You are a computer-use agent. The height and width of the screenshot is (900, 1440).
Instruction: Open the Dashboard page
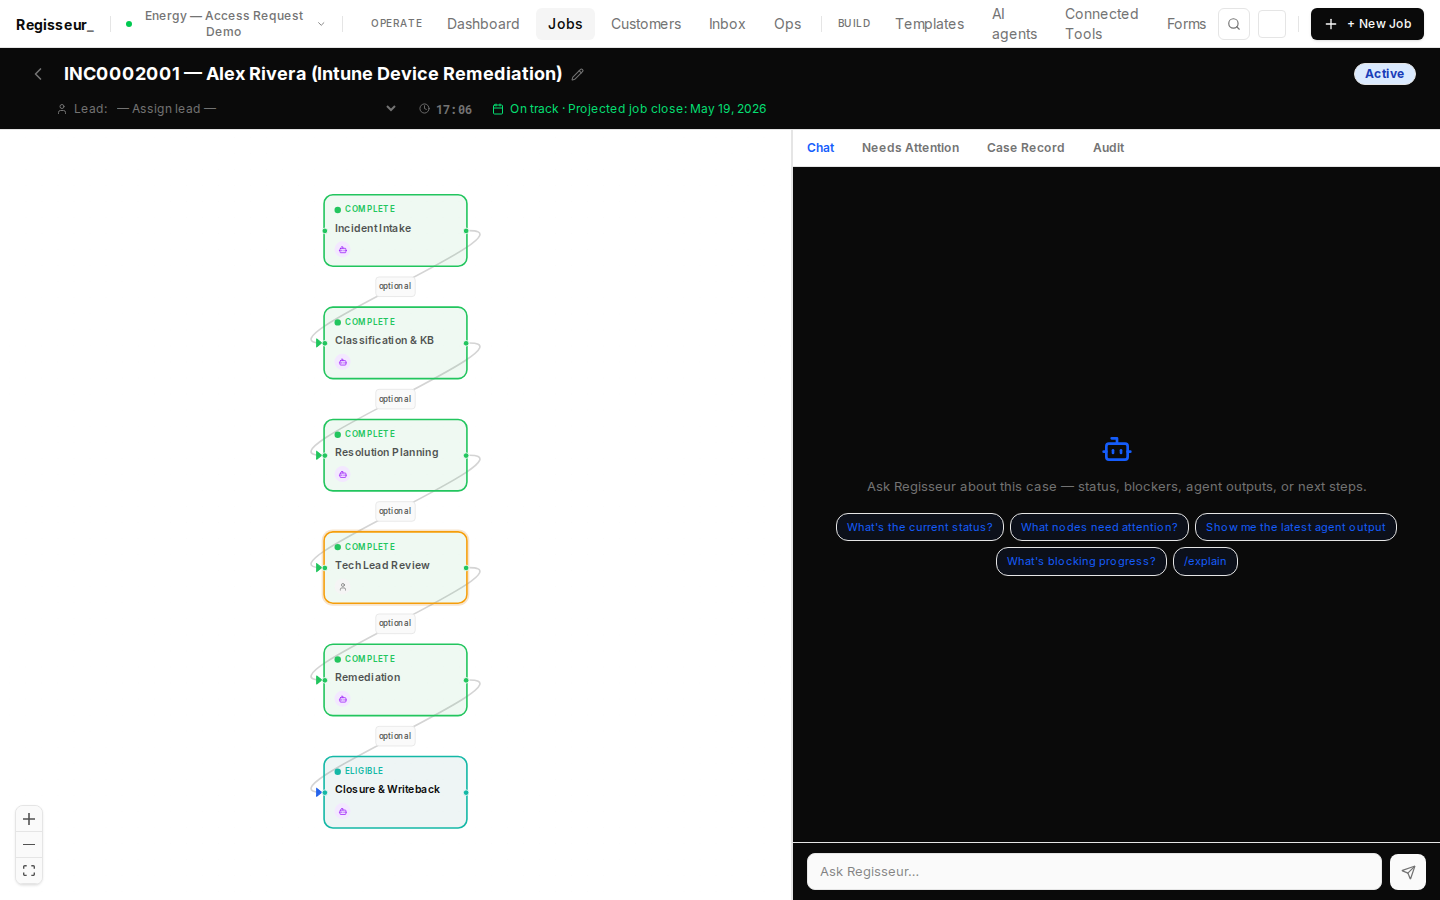[483, 24]
